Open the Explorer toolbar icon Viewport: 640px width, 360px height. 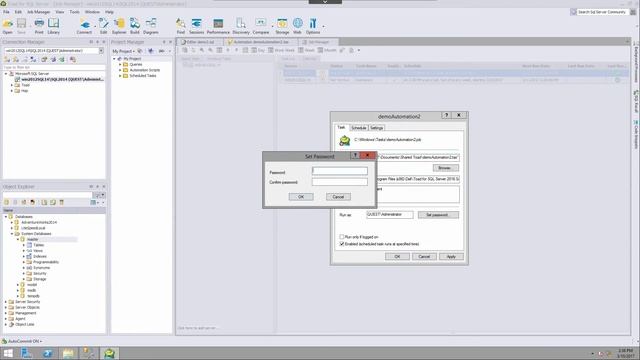(x=119, y=26)
